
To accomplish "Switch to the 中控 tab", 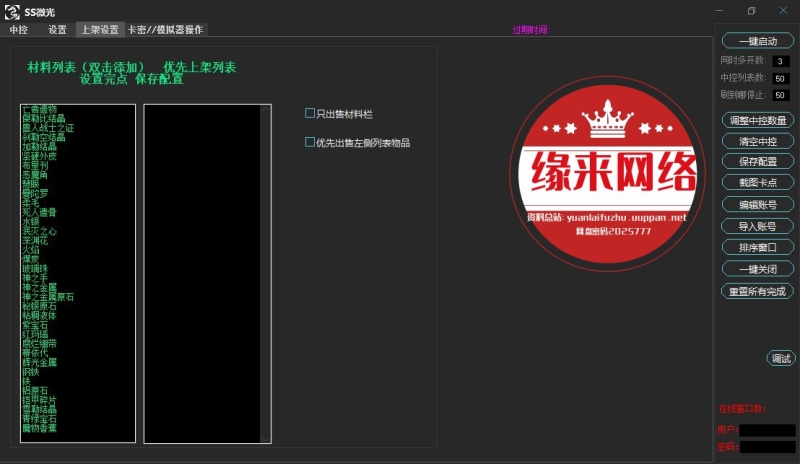I will 18,30.
